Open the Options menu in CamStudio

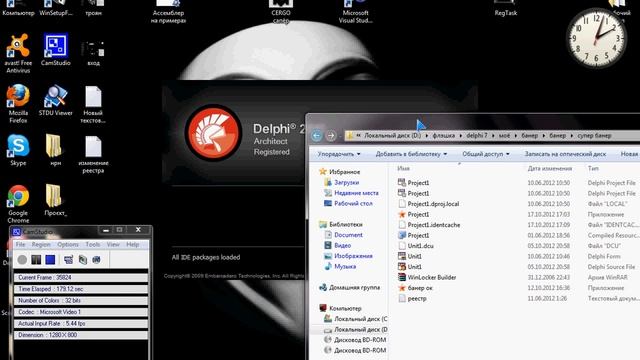tap(68, 244)
